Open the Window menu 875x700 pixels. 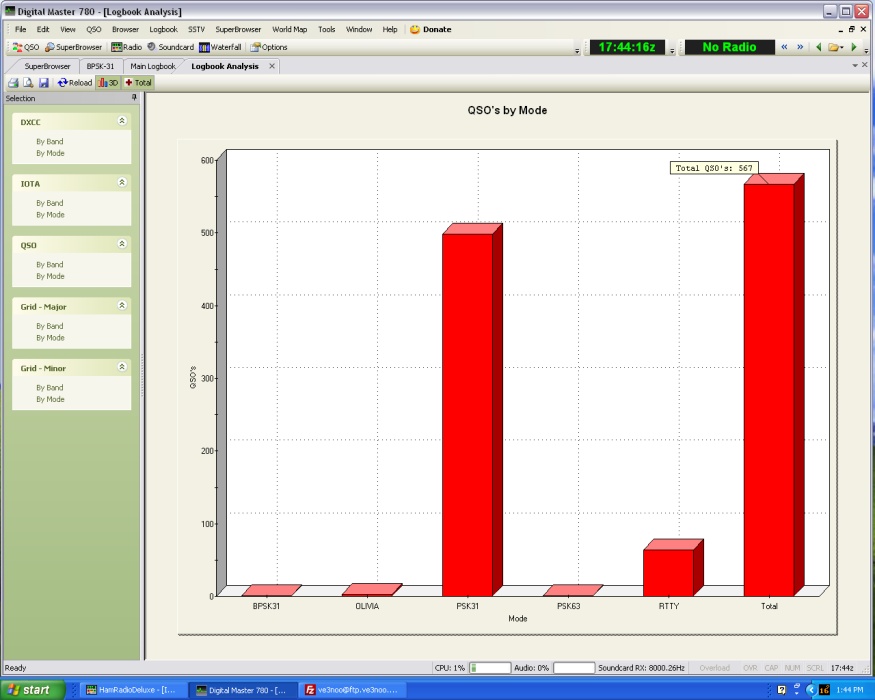click(359, 30)
